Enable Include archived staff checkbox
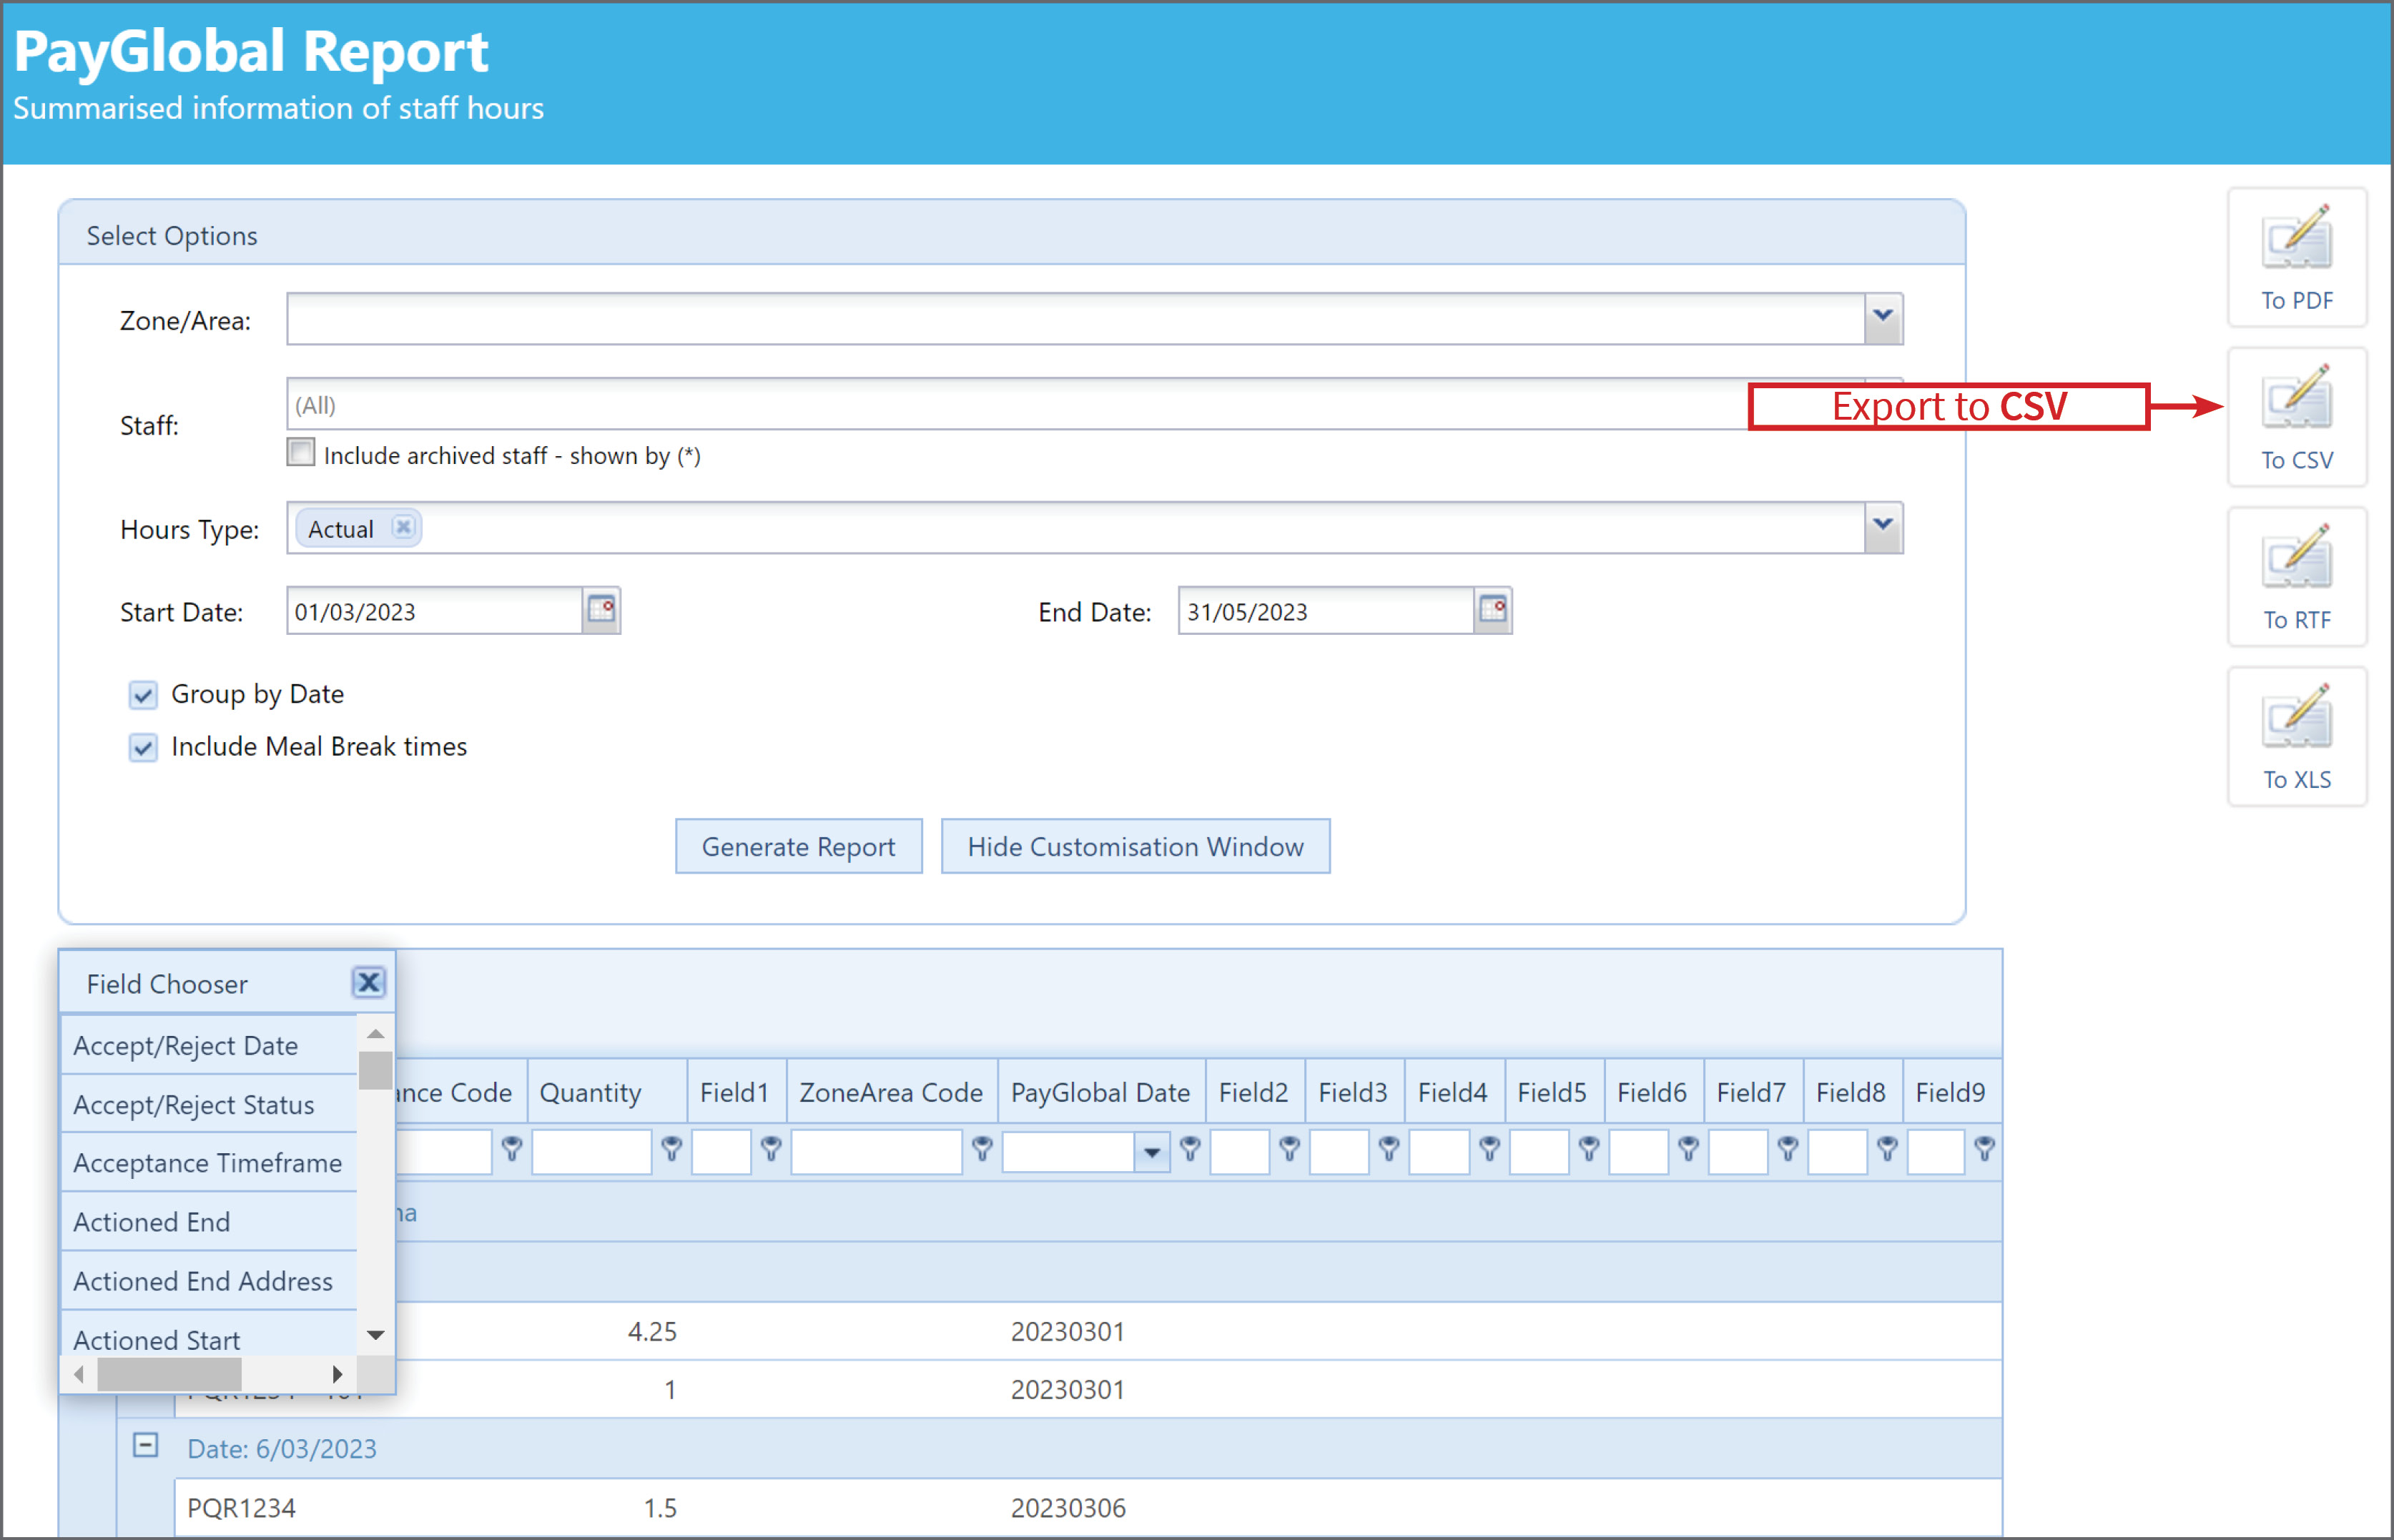Viewport: 2394px width, 1540px height. pyautogui.click(x=300, y=452)
